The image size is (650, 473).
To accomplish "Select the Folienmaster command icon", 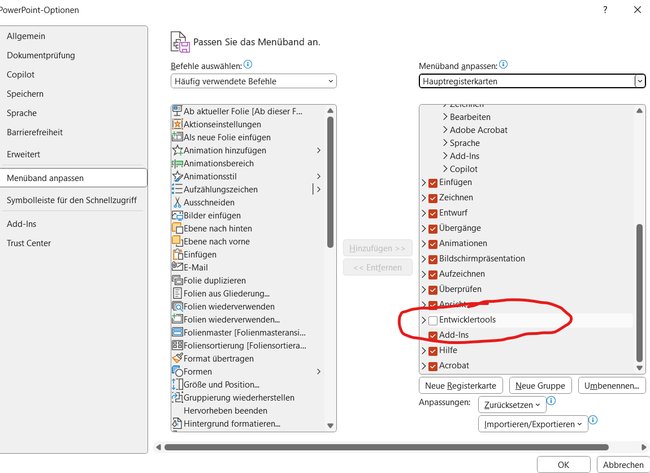I will pos(177,332).
